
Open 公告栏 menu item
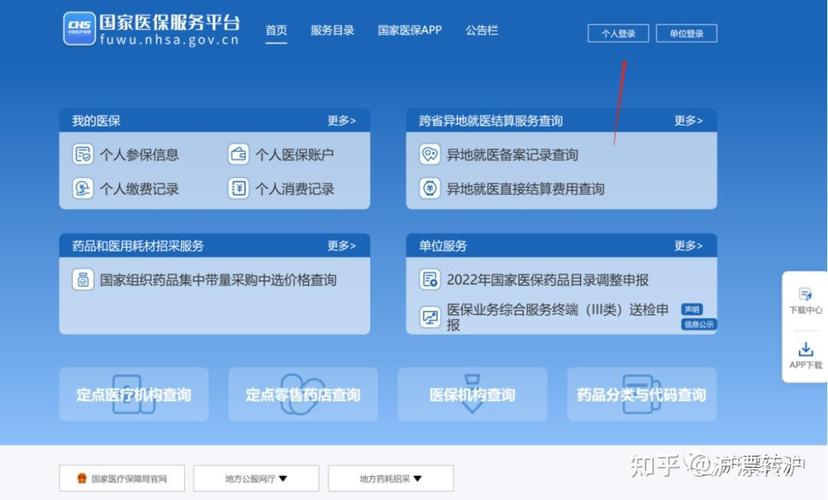click(x=482, y=31)
